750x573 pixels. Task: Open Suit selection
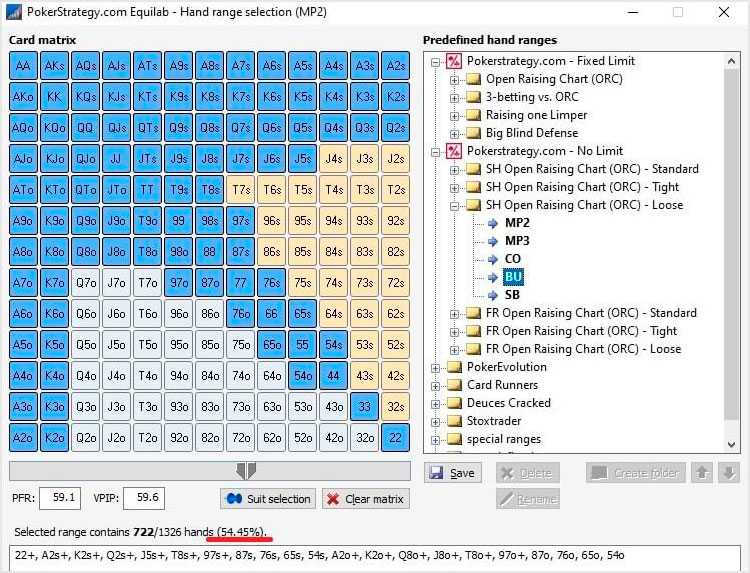point(268,499)
